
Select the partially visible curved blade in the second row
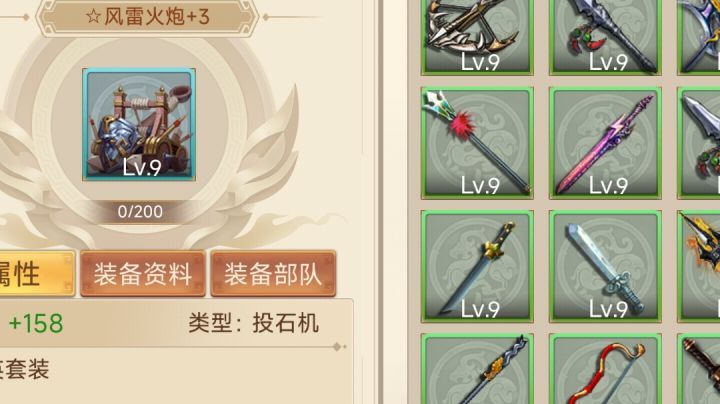(x=698, y=143)
